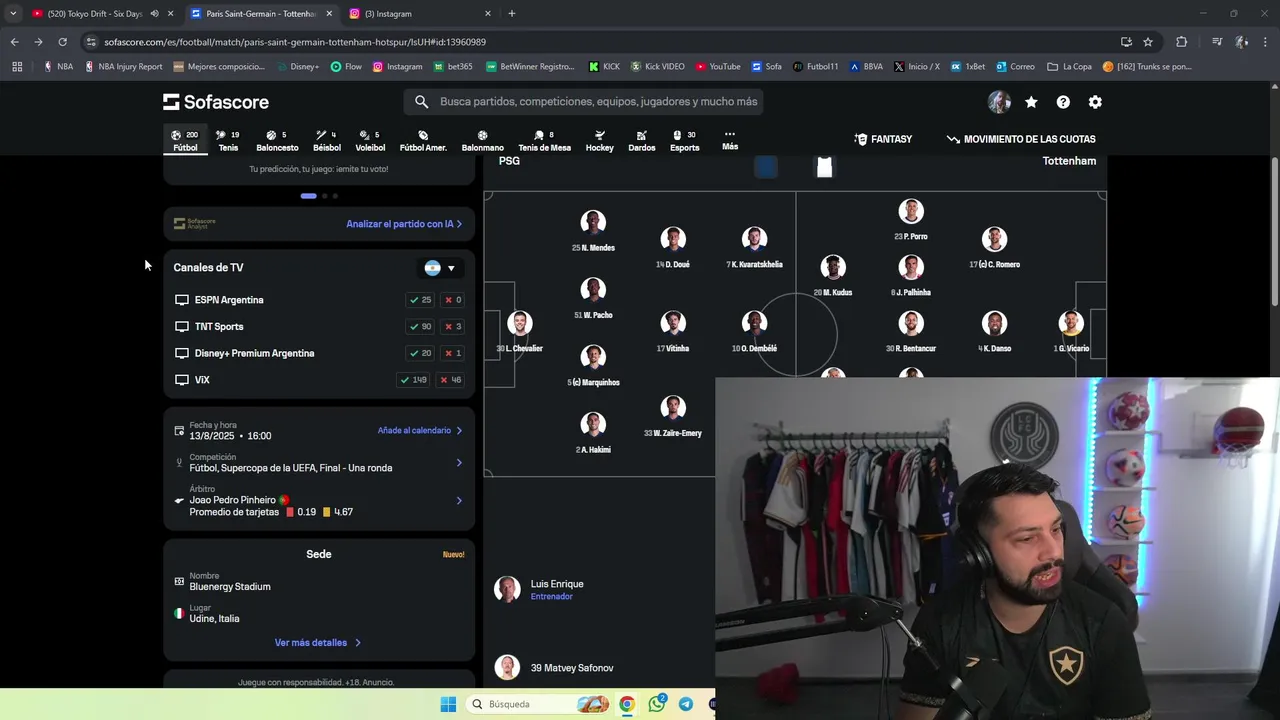Click Analizar el partido con IA
Viewport: 1280px width, 720px height.
pyautogui.click(x=404, y=224)
